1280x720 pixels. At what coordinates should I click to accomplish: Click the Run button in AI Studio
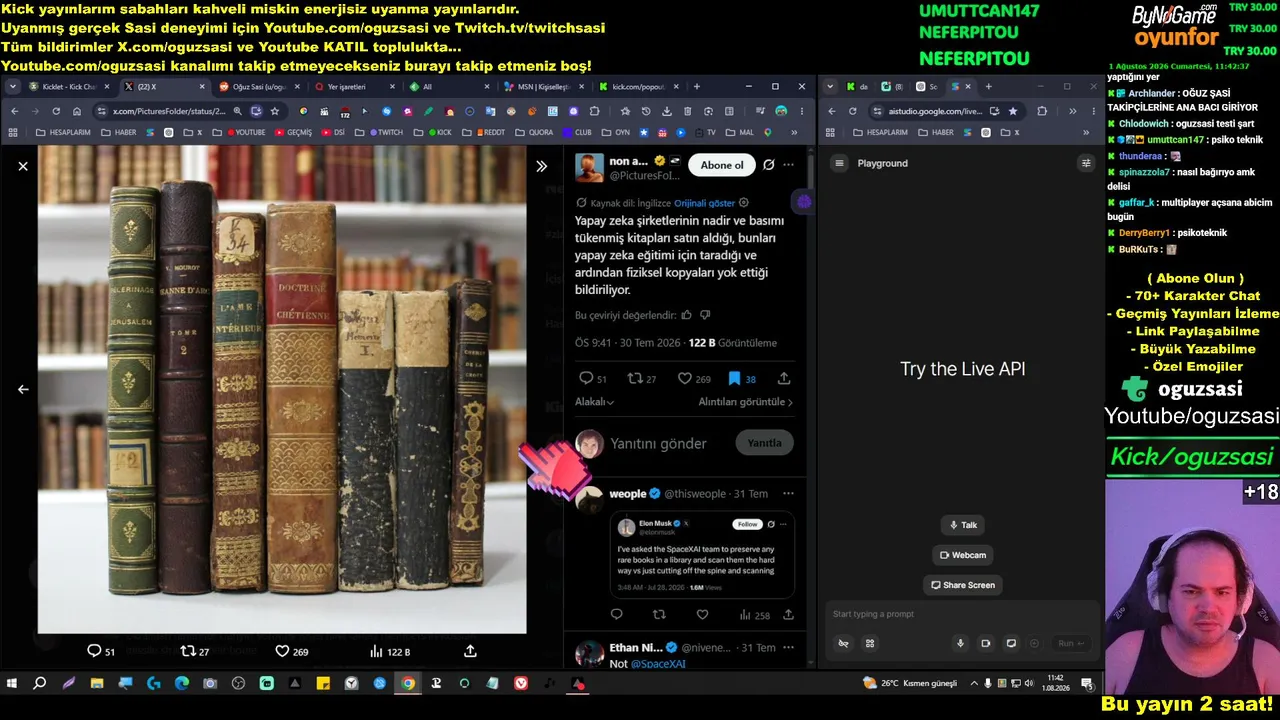(1071, 643)
